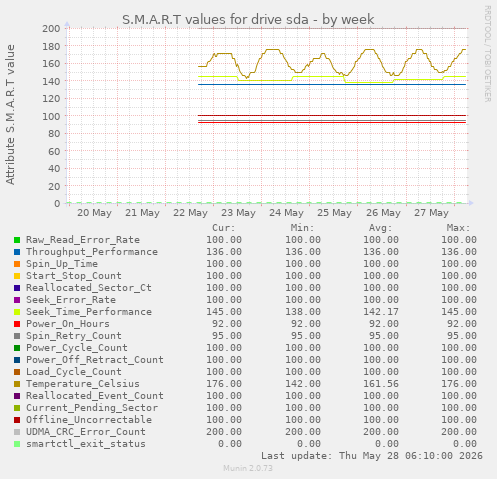Click the Cur: column header
The image size is (497, 479).
click(224, 228)
